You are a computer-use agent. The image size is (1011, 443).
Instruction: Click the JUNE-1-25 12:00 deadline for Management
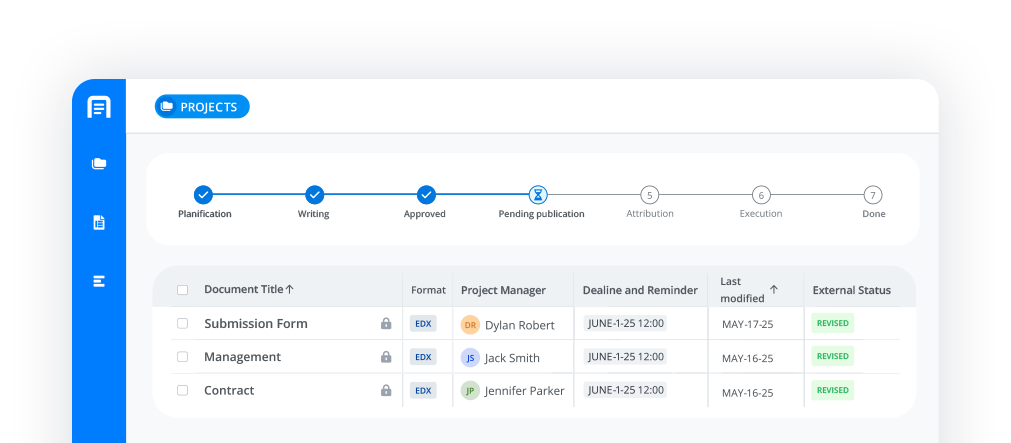pos(626,357)
